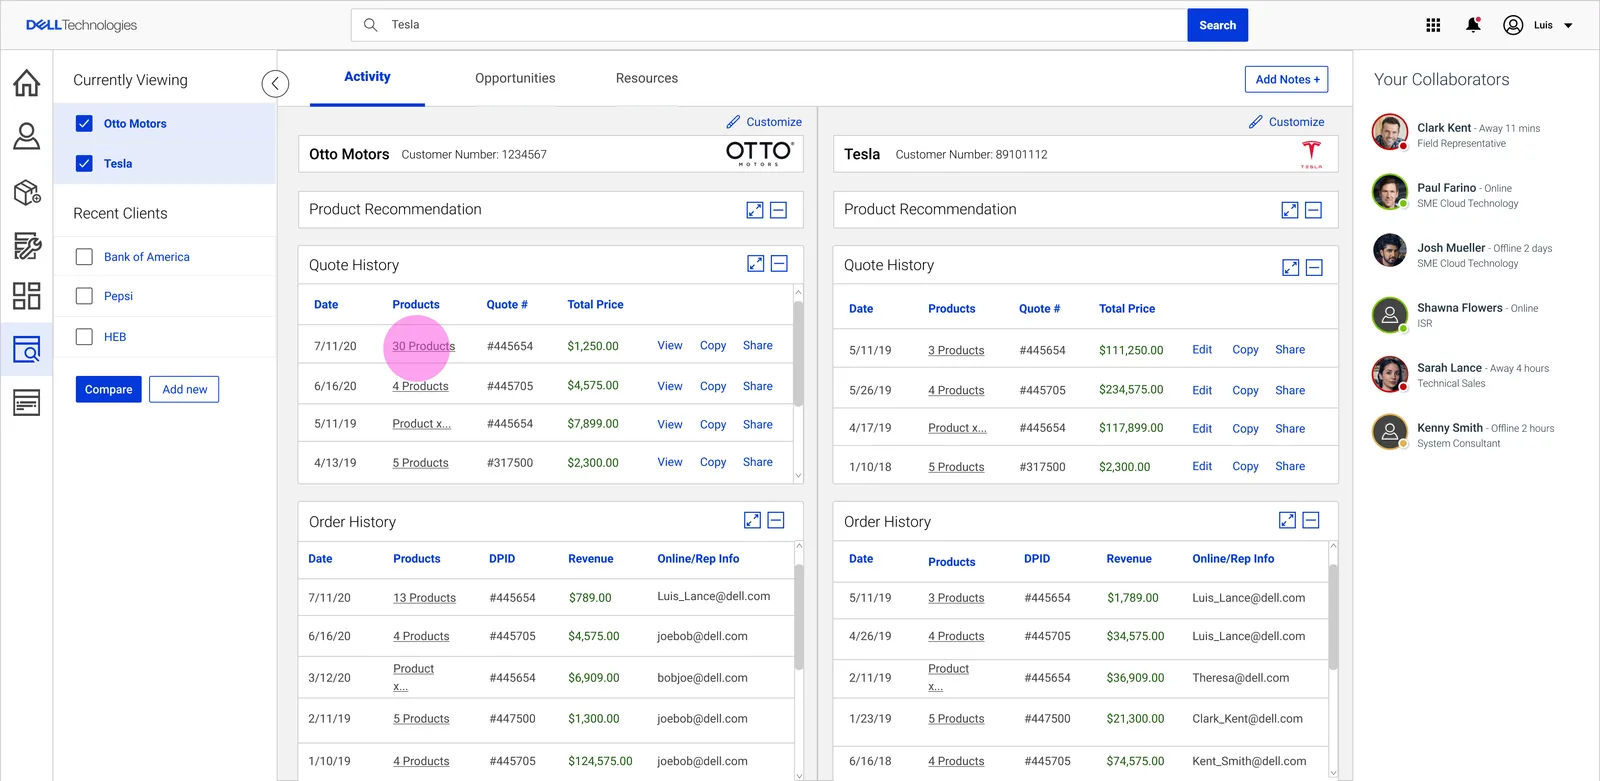
Task: Click the Otto Motors Quote History scrollbar
Action: click(798, 354)
